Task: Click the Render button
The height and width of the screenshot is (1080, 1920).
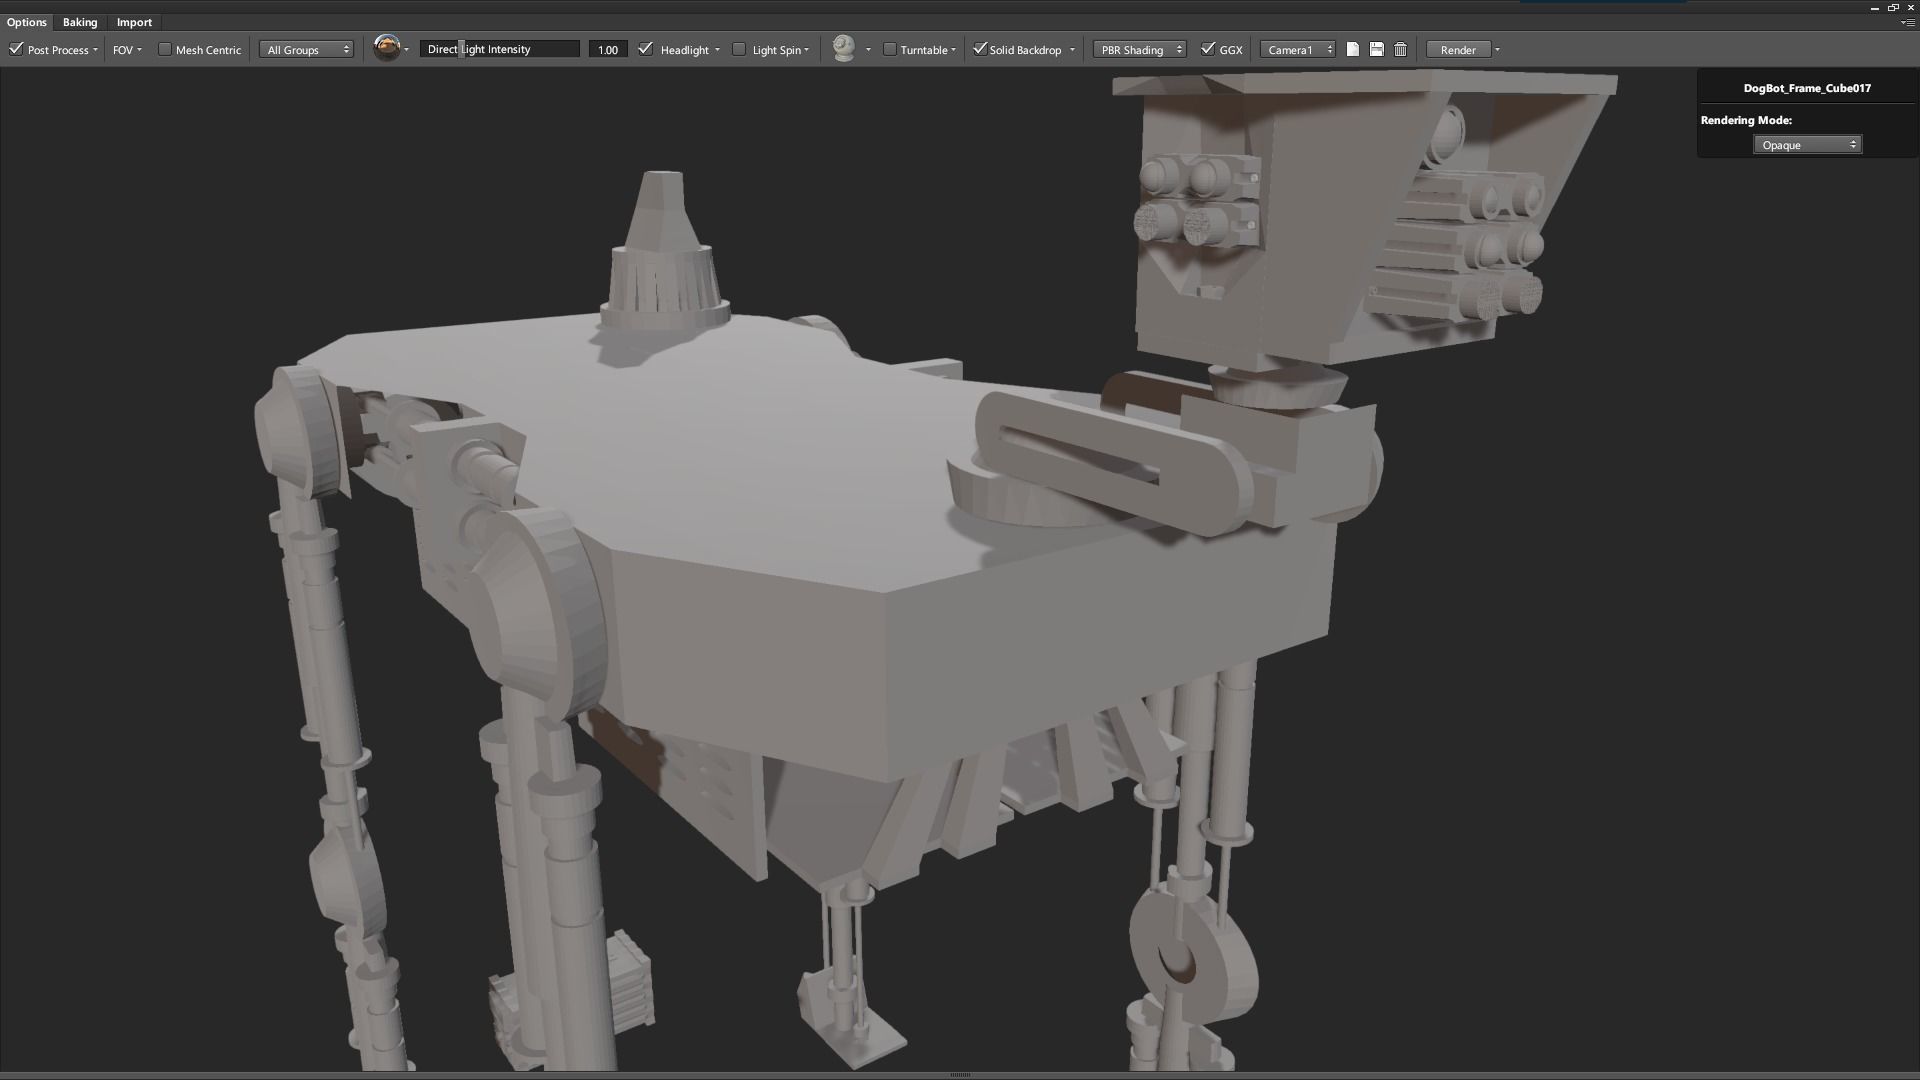Action: click(x=1458, y=50)
